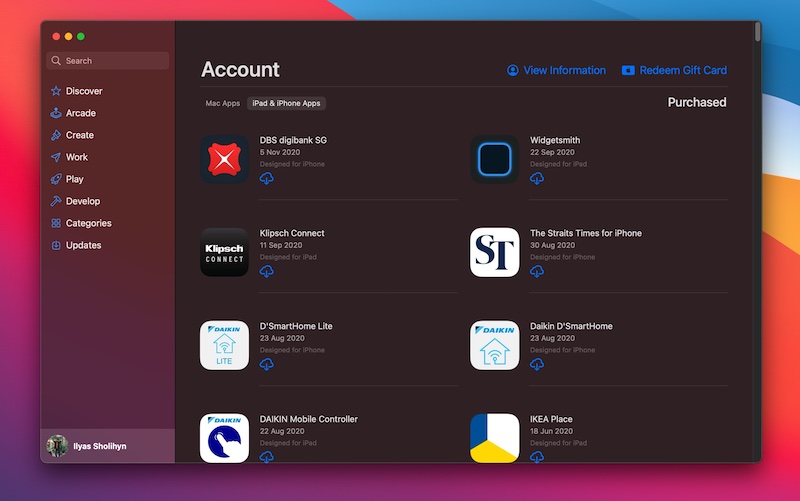Download Klipsch Connect via cloud icon
Screen dimensions: 800x501
tap(266, 271)
